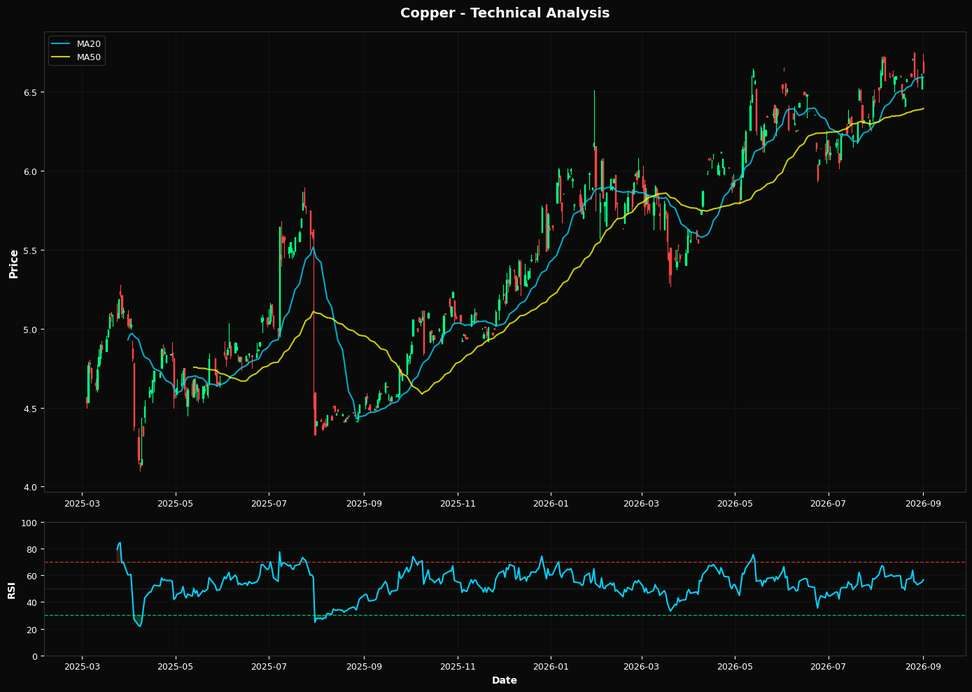Click the blue MA20 line sample in legend

[62, 44]
